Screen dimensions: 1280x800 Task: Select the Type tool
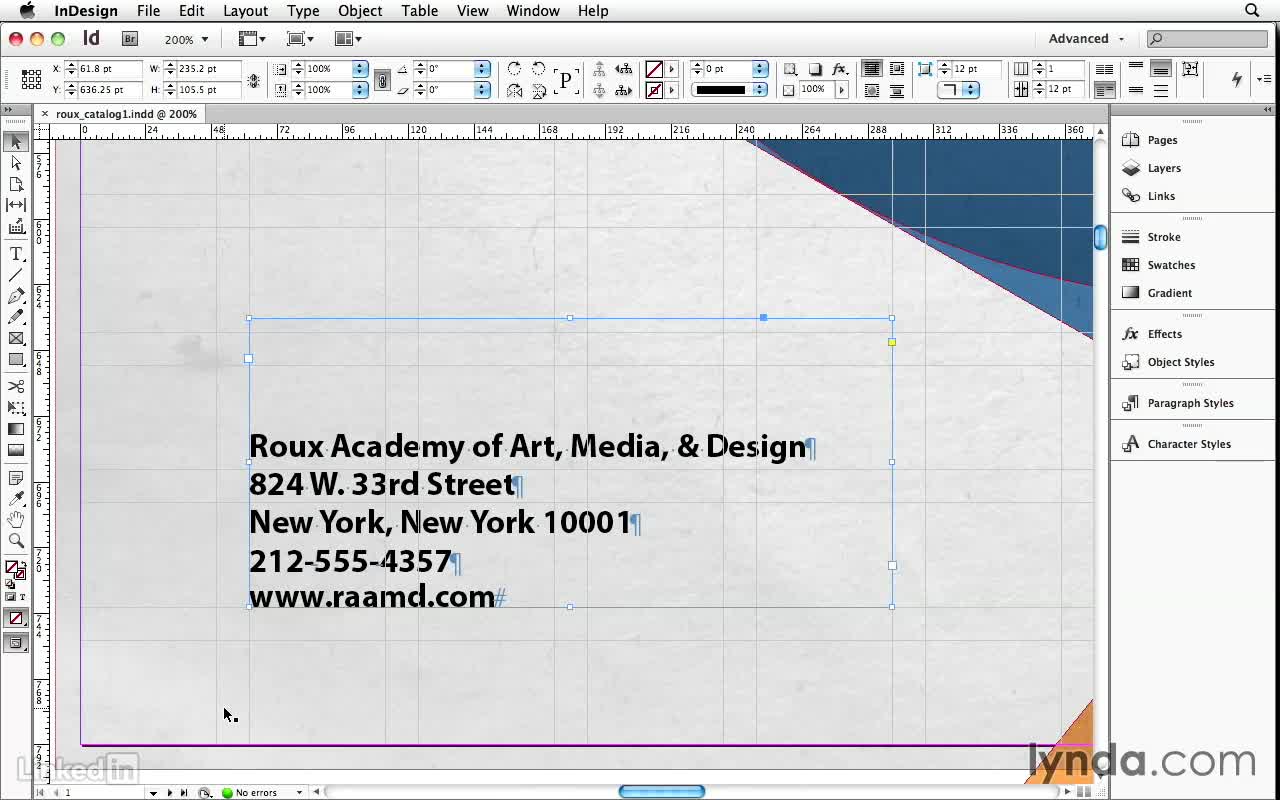point(16,254)
